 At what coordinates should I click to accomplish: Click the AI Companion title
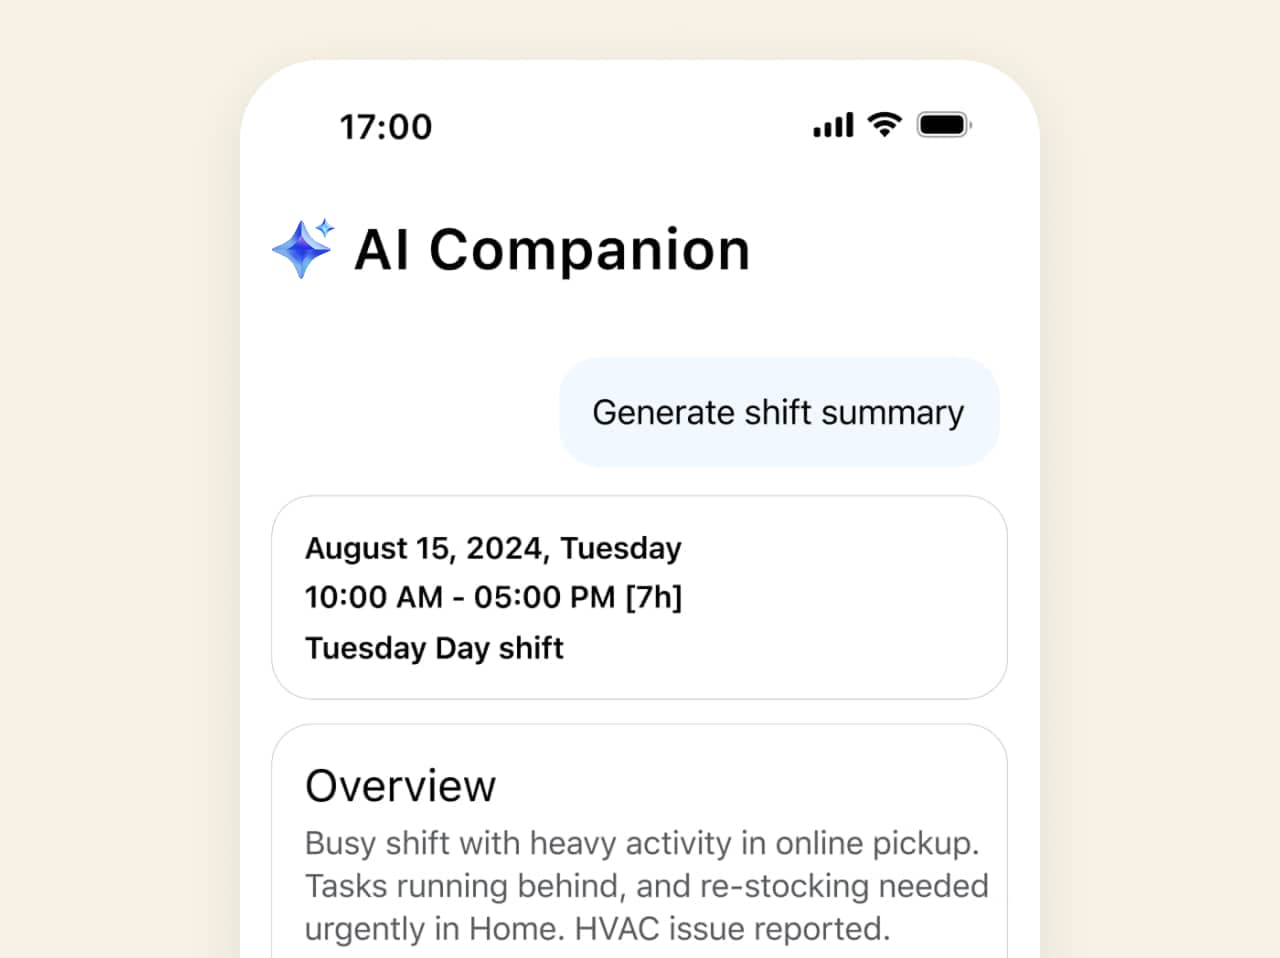tap(552, 249)
